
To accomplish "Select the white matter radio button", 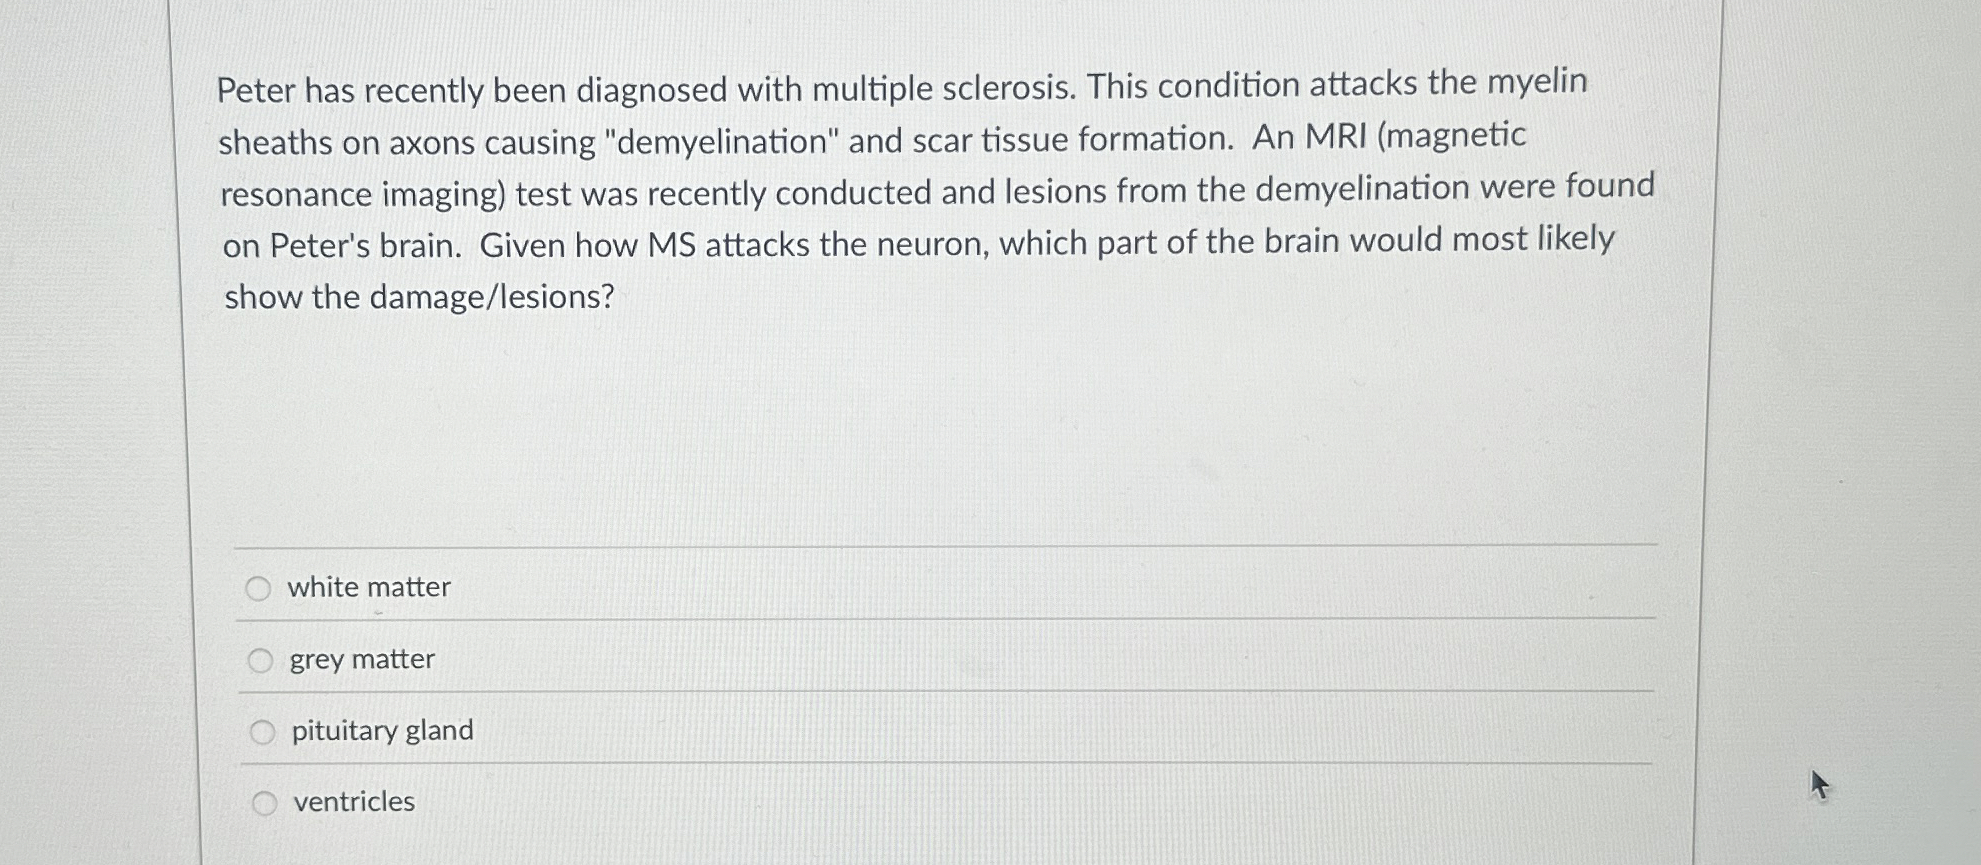I will click(x=262, y=588).
